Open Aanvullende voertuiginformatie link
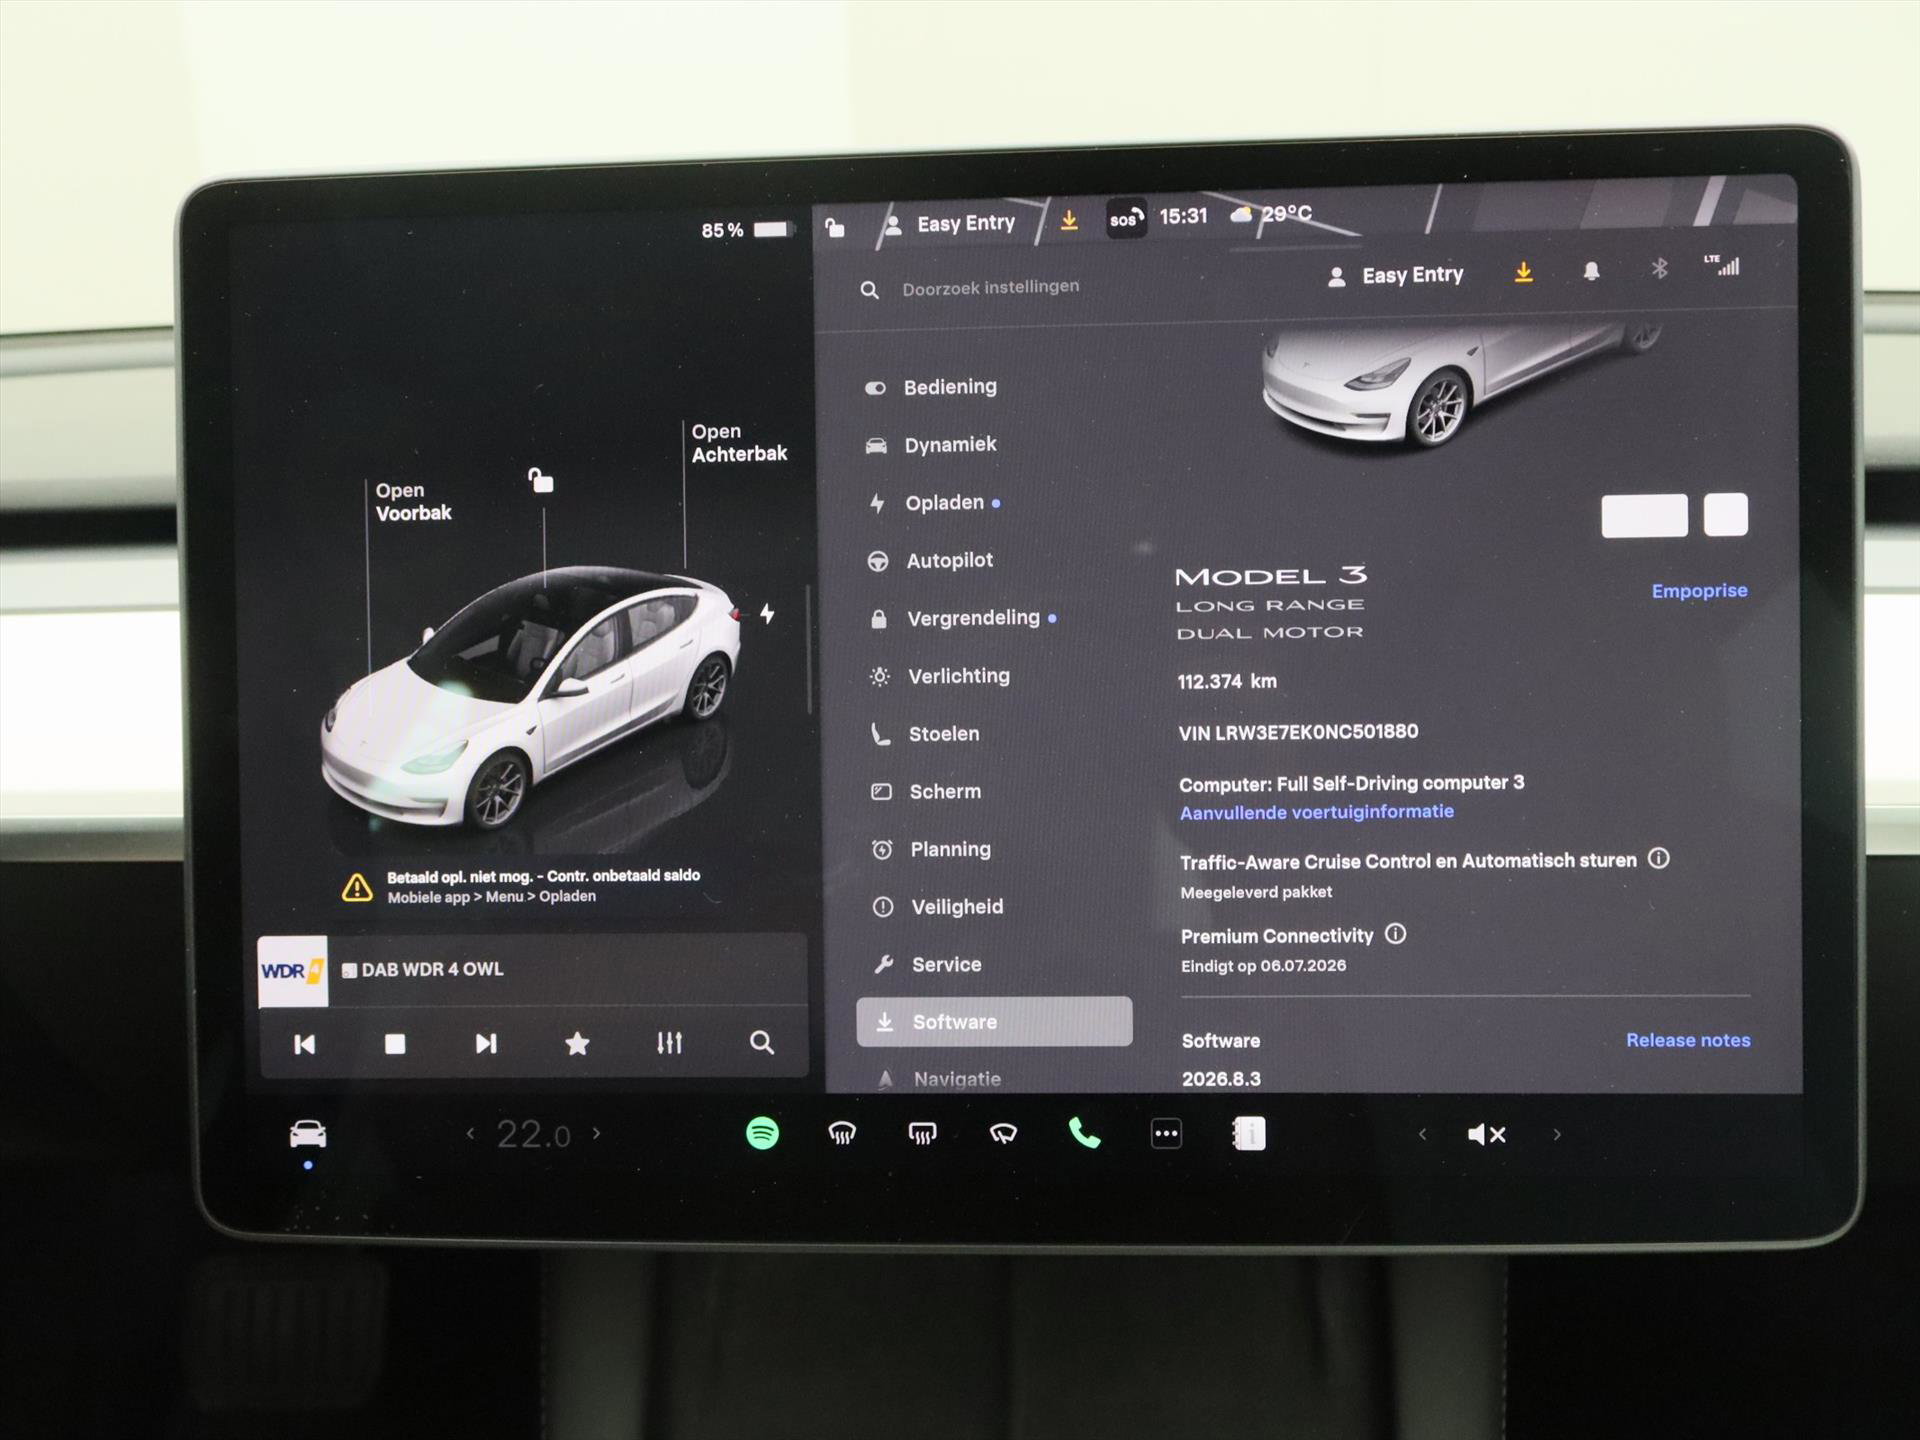1920x1440 pixels. [x=1316, y=812]
